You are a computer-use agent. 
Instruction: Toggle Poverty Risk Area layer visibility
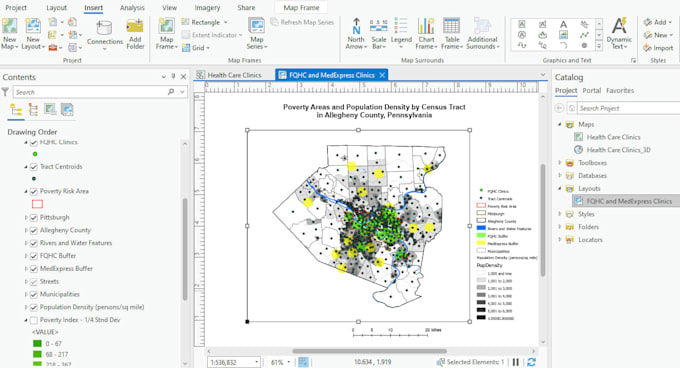(34, 191)
